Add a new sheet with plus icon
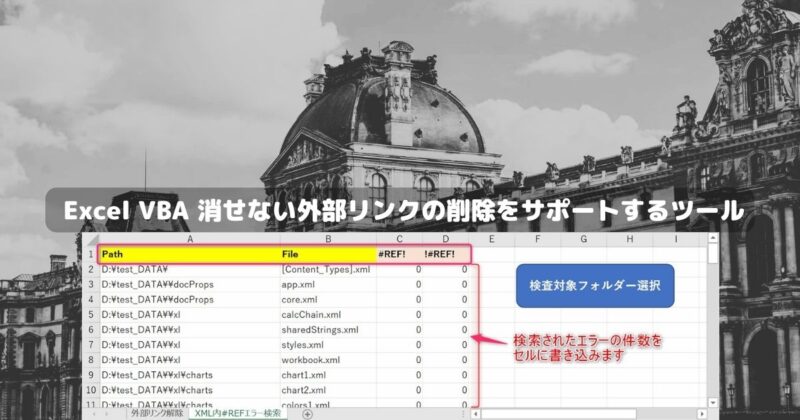The image size is (800, 420). click(x=307, y=413)
